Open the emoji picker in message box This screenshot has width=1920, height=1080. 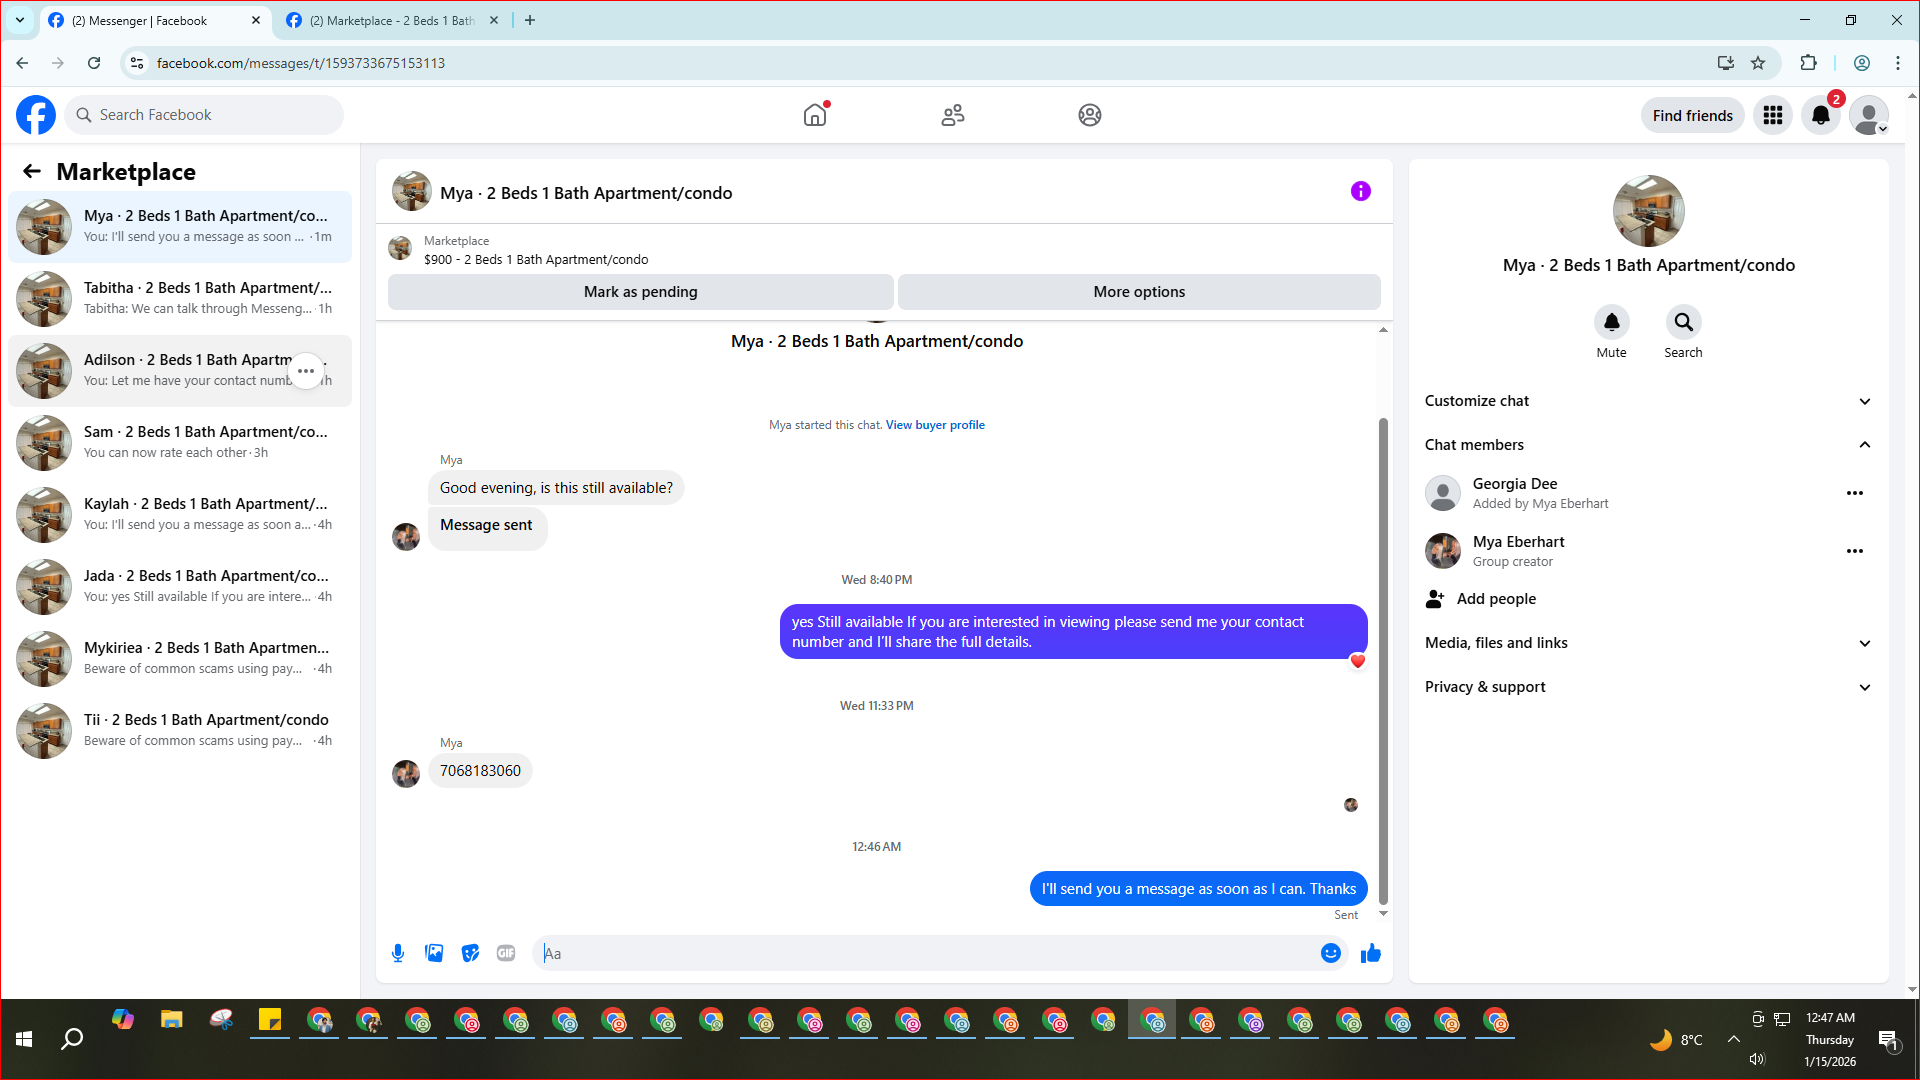click(1330, 953)
